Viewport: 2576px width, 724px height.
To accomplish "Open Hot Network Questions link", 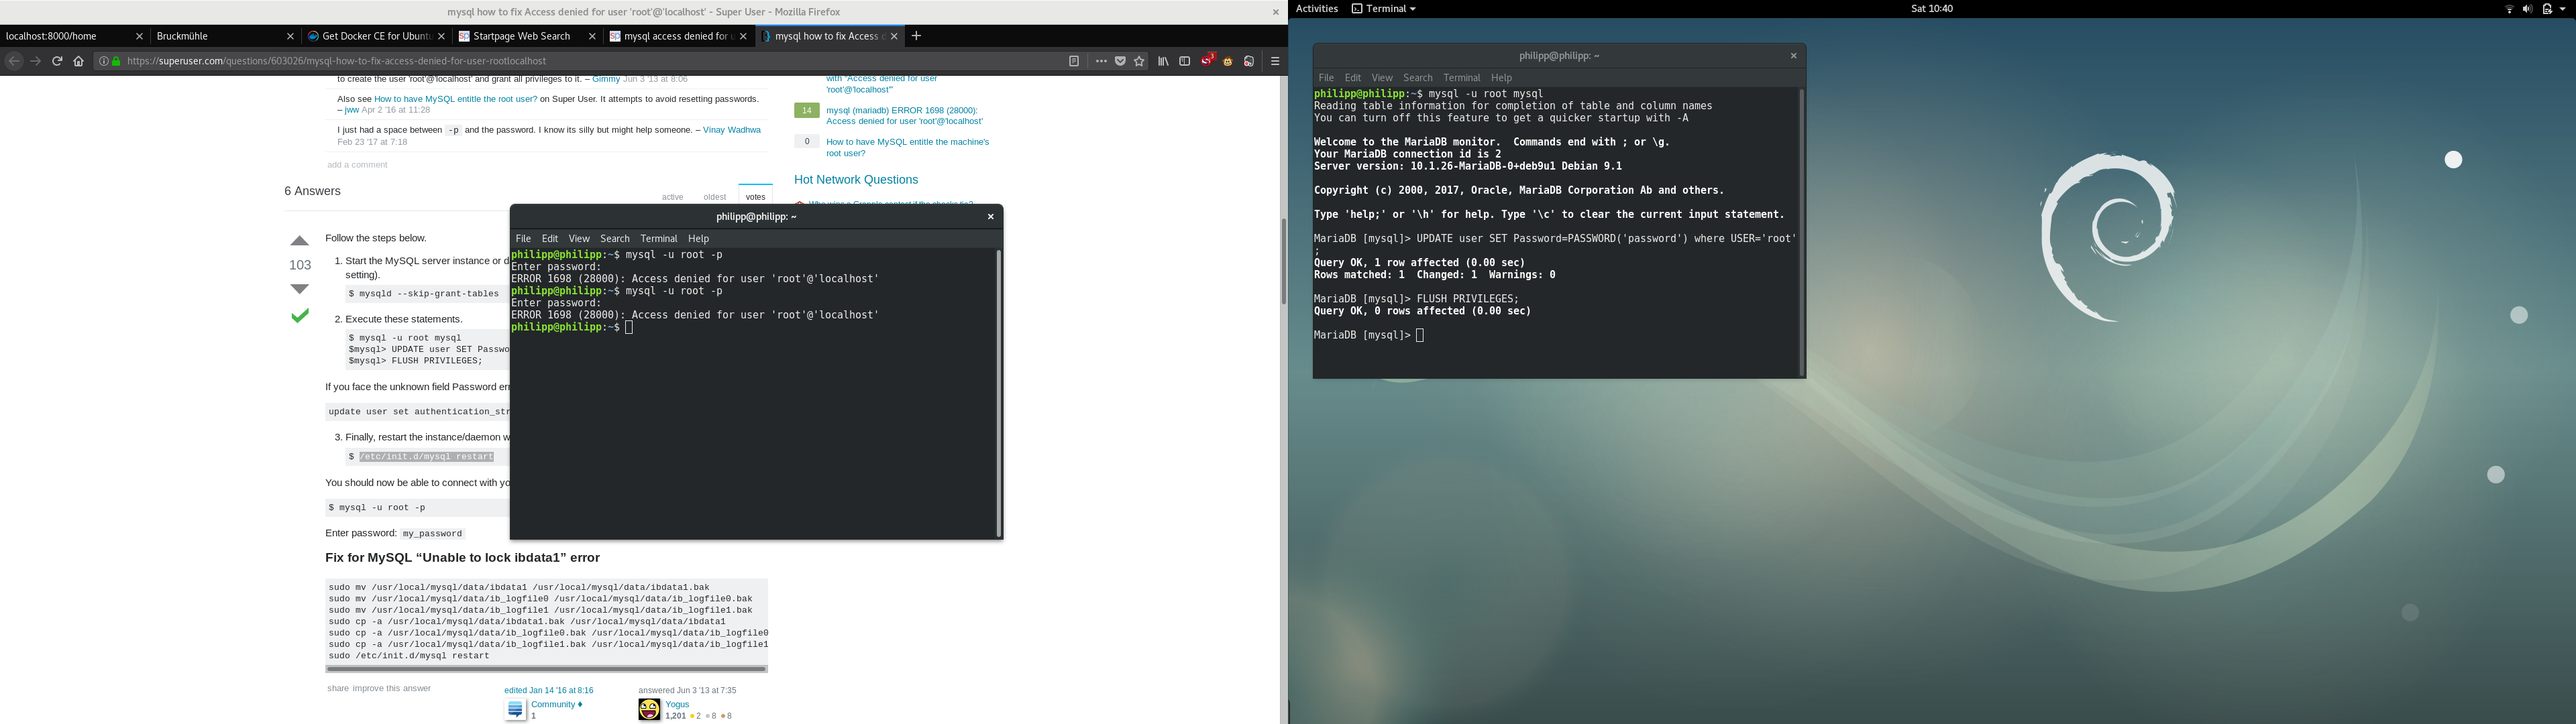I will tap(855, 180).
